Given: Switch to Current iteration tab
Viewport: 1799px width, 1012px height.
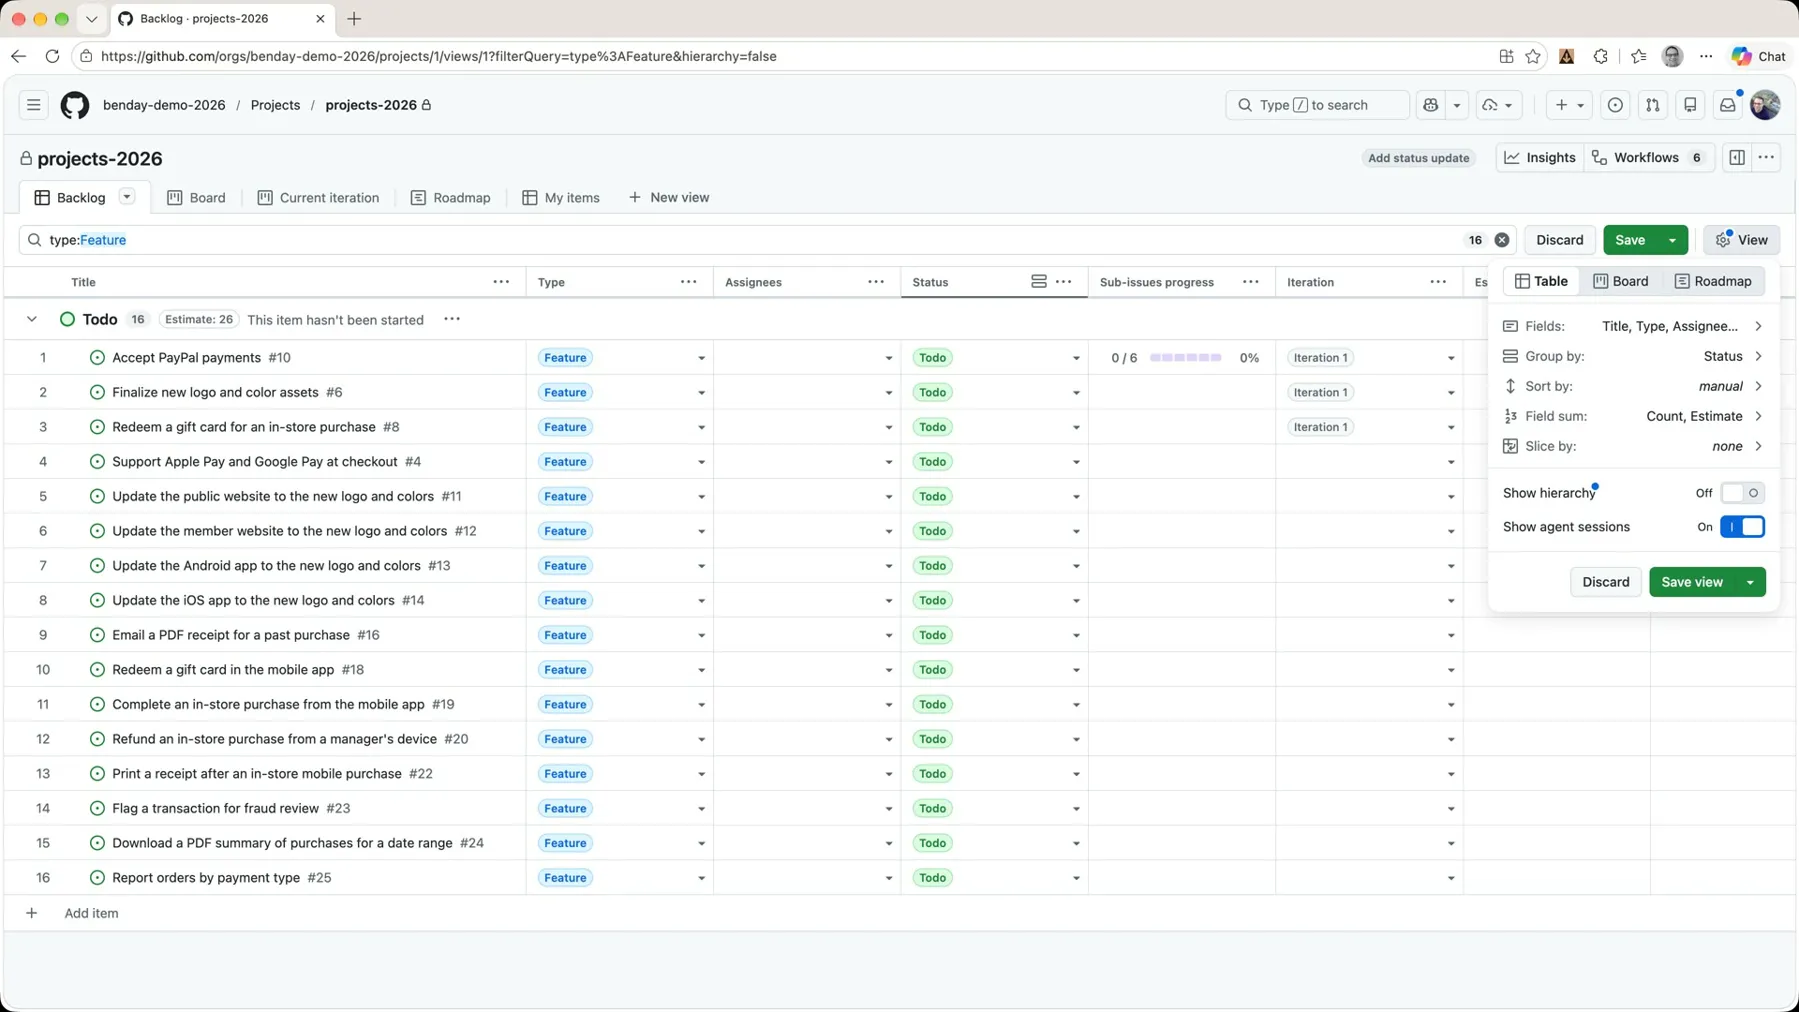Looking at the screenshot, I should pyautogui.click(x=318, y=198).
